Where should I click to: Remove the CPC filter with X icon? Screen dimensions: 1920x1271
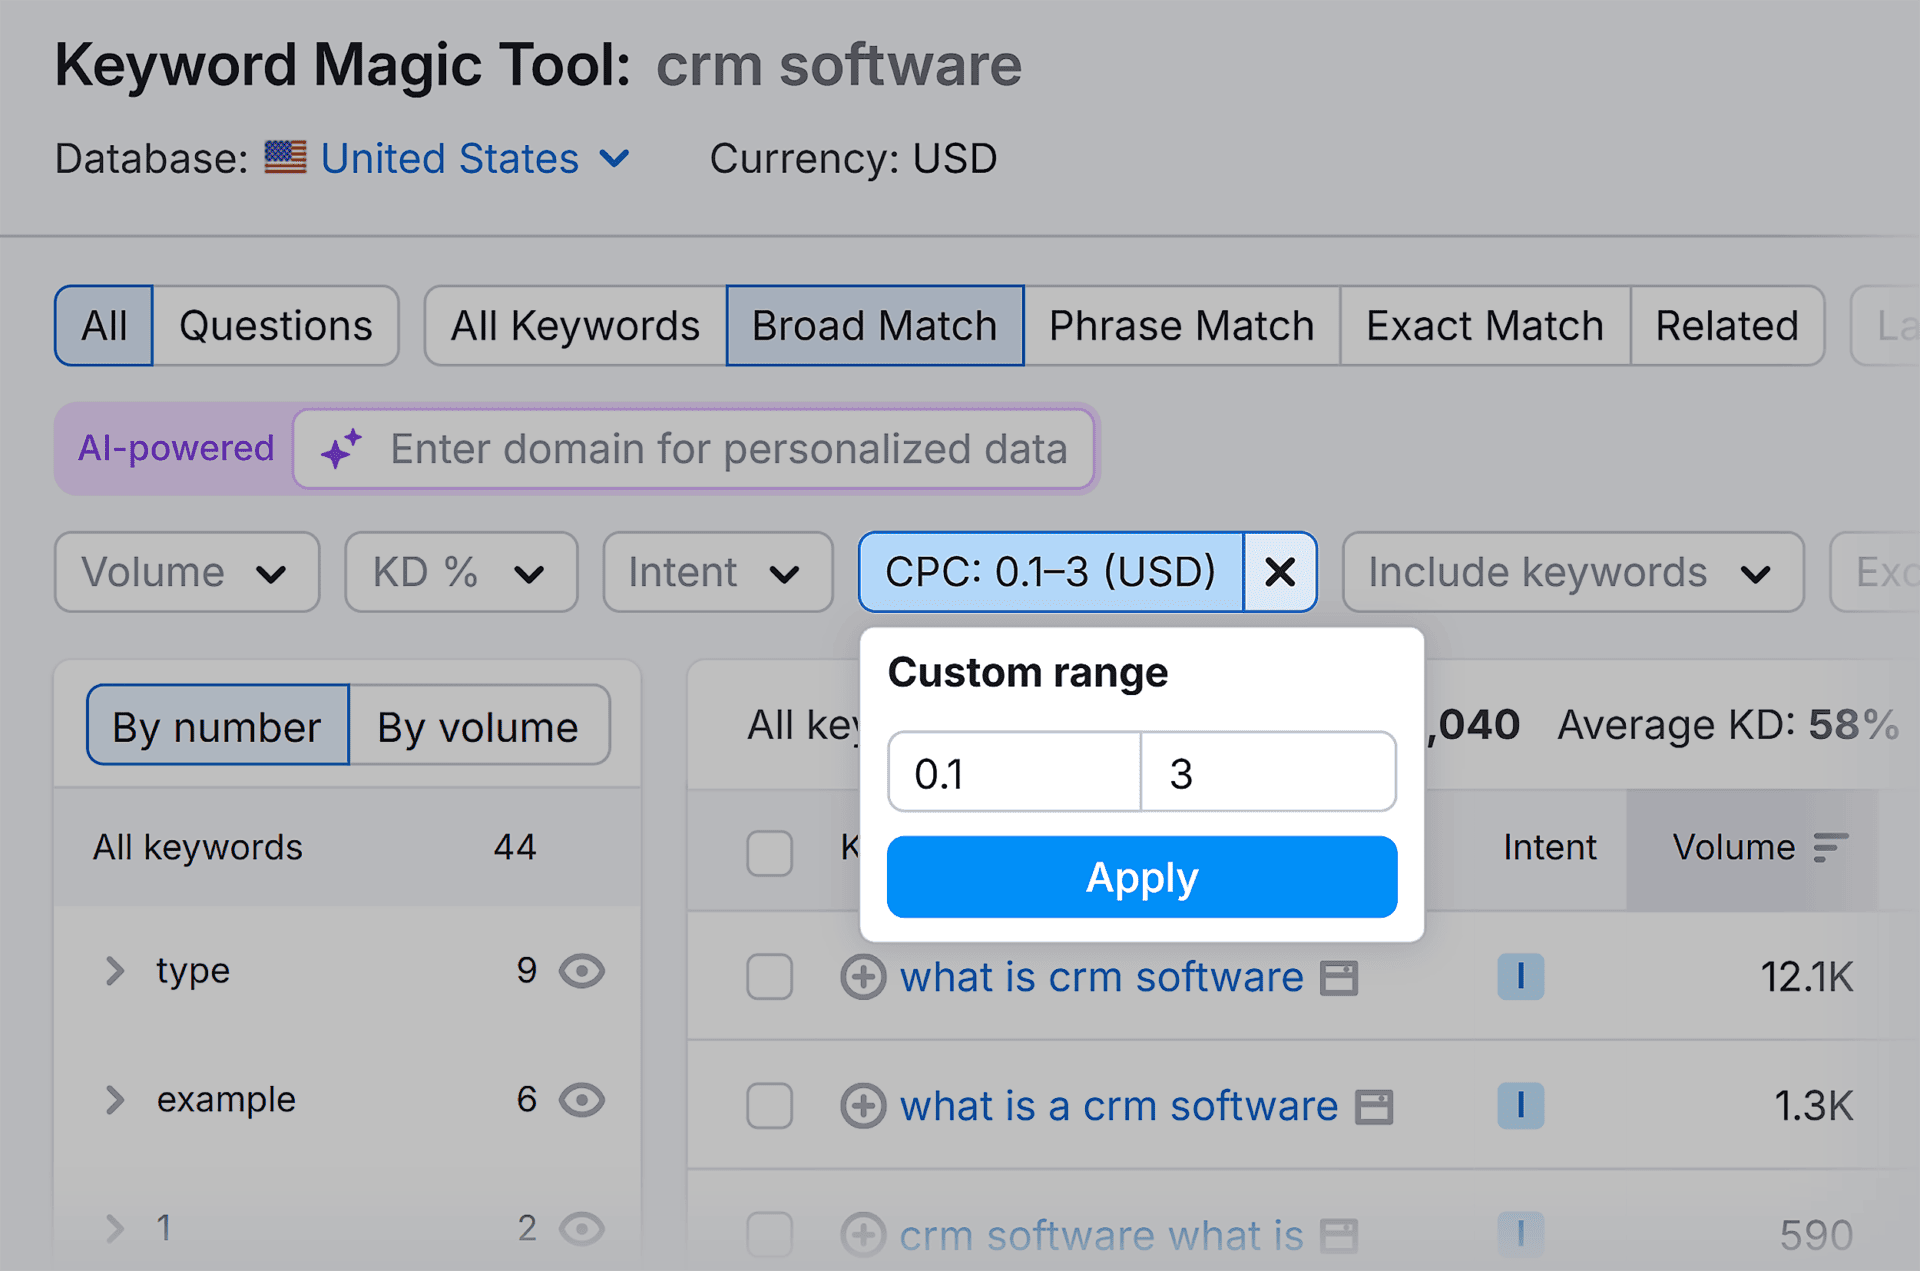pos(1280,572)
